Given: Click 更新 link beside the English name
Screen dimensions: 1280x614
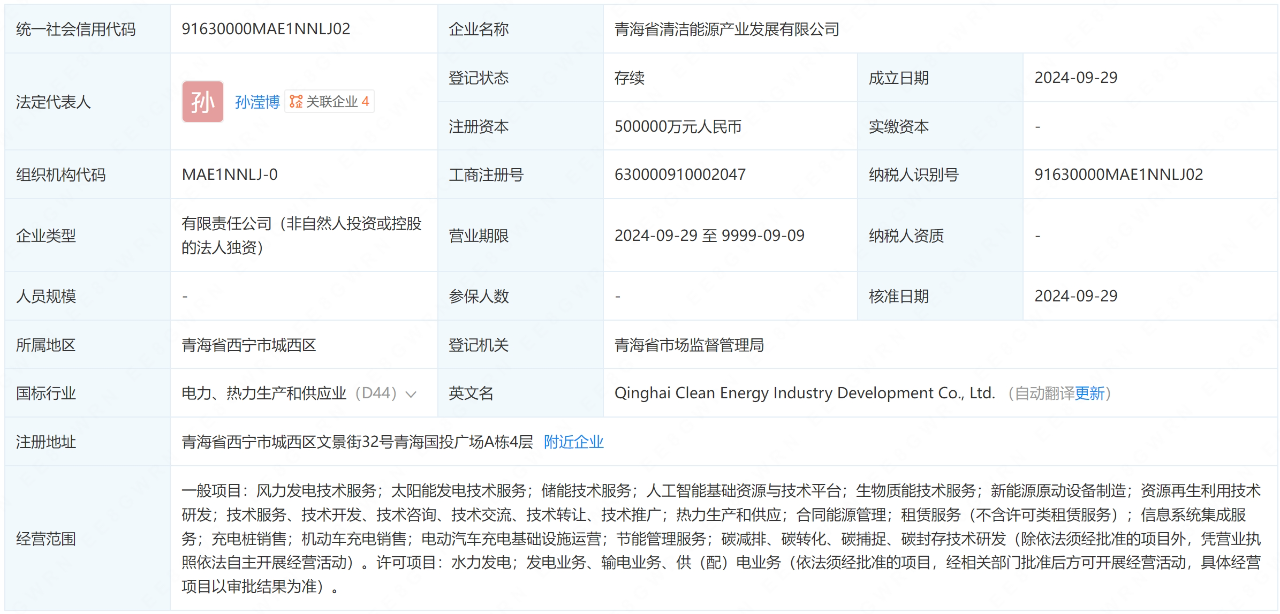Looking at the screenshot, I should pos(1089,394).
